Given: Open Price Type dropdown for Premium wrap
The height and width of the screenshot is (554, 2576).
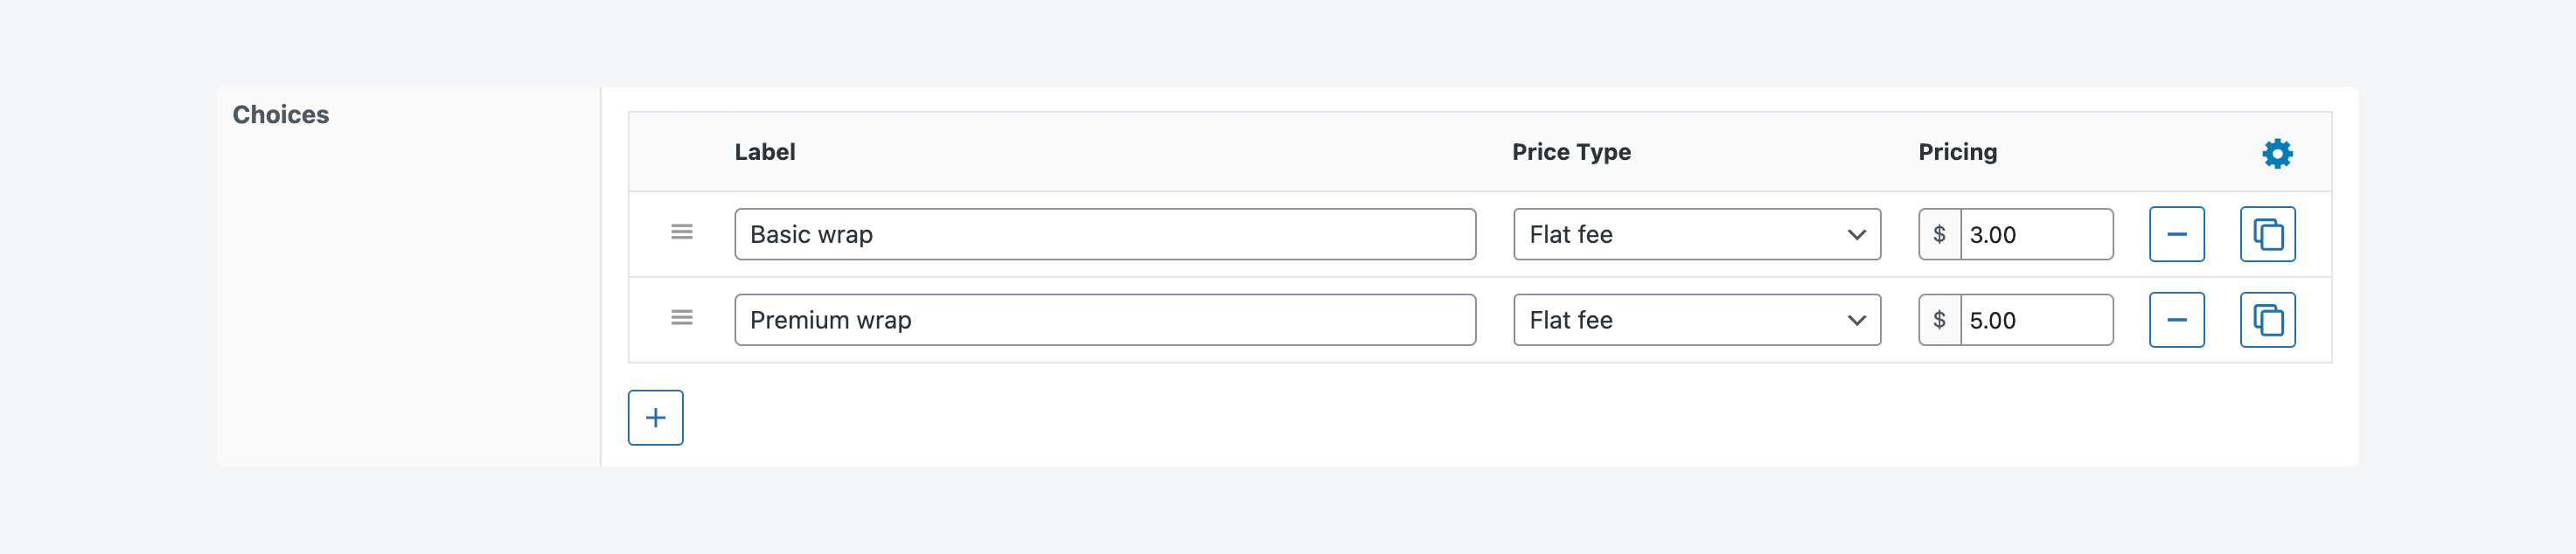Looking at the screenshot, I should (x=1696, y=320).
